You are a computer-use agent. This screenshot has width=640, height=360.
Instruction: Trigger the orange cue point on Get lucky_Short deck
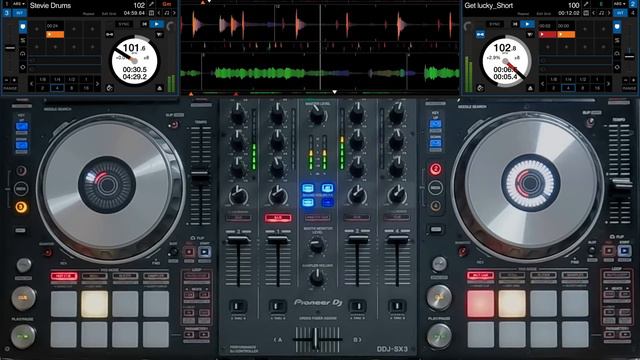[x=566, y=34]
